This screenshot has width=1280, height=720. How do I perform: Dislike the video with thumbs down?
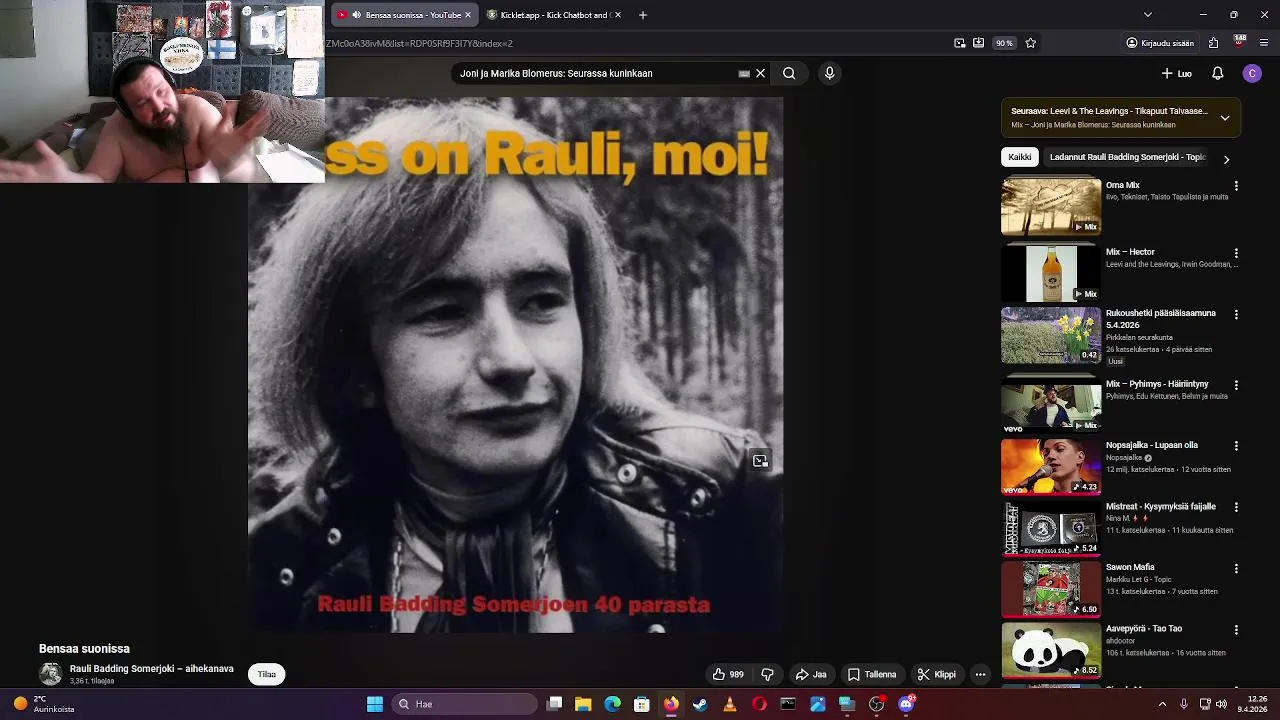point(767,674)
